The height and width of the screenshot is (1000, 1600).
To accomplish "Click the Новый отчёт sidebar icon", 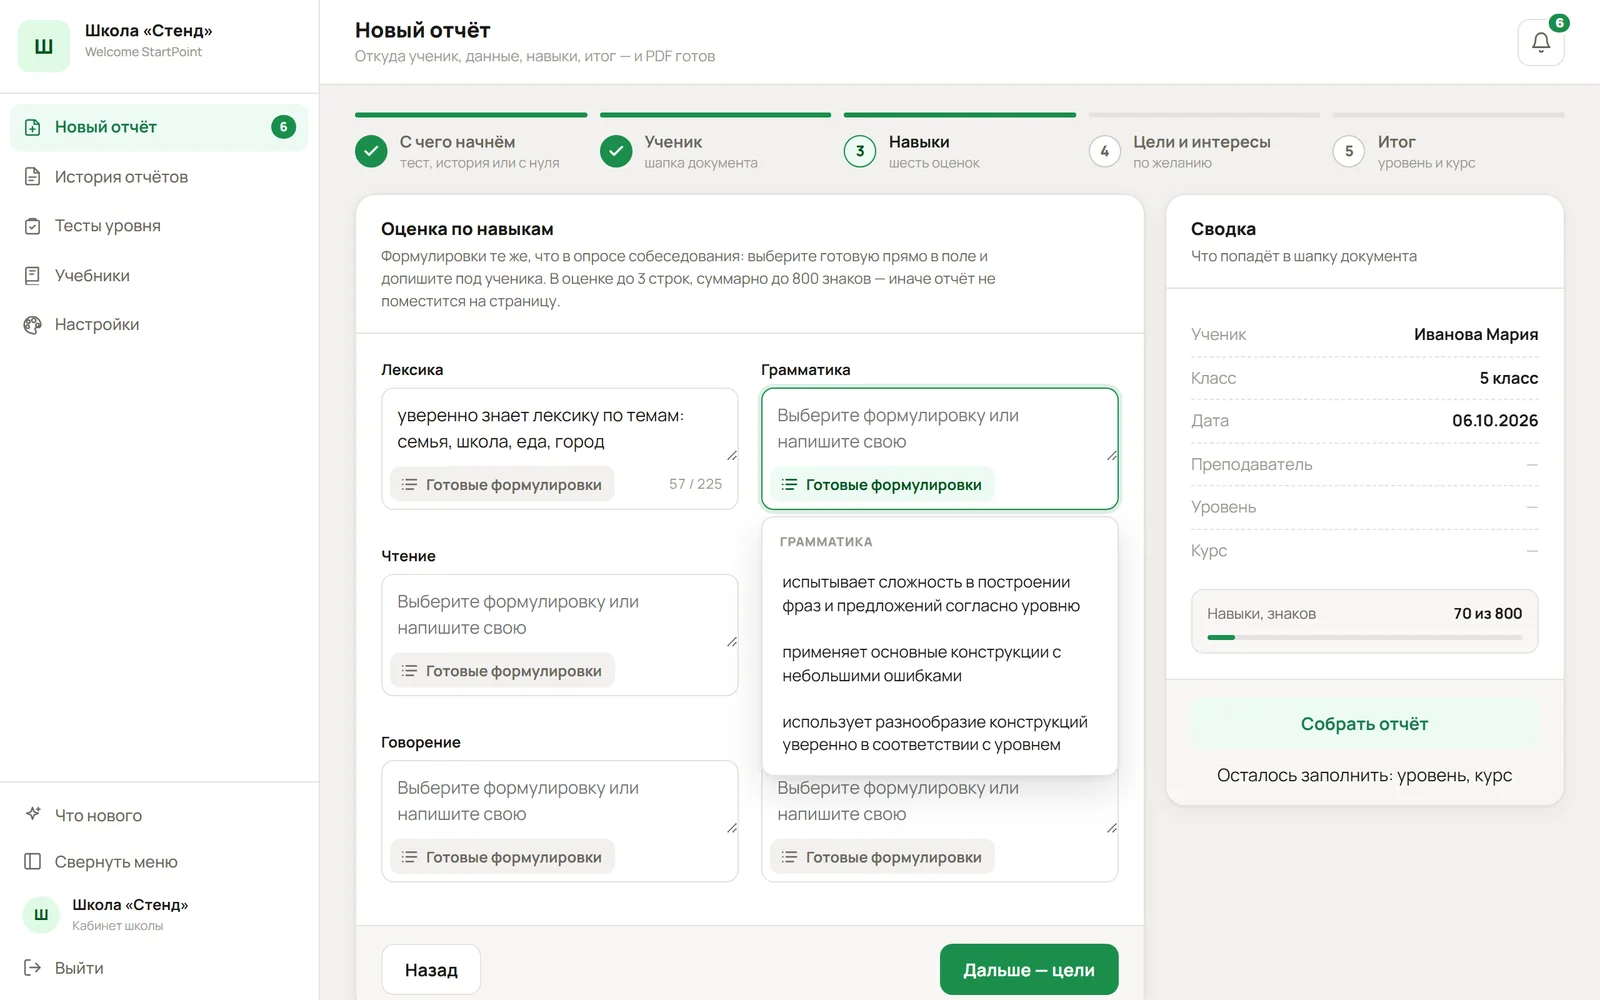I will coord(33,127).
